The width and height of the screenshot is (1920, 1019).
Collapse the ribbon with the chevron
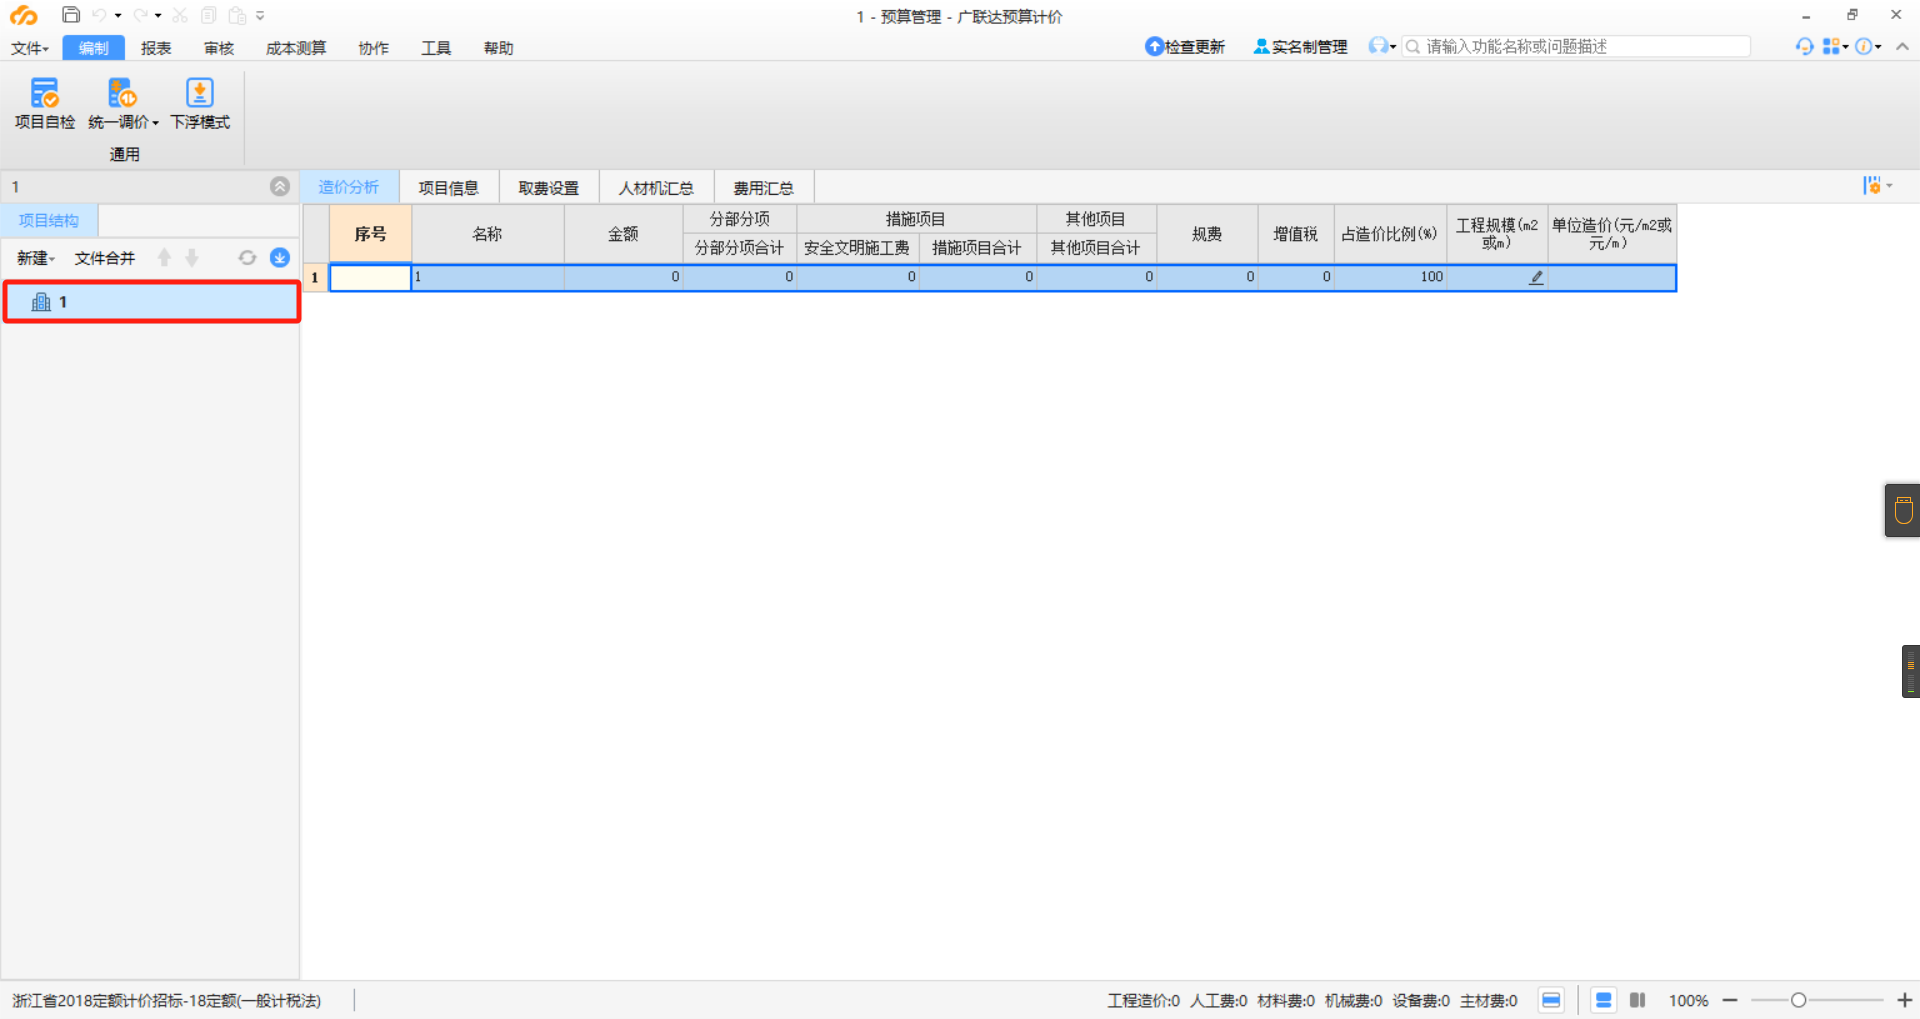point(1902,46)
